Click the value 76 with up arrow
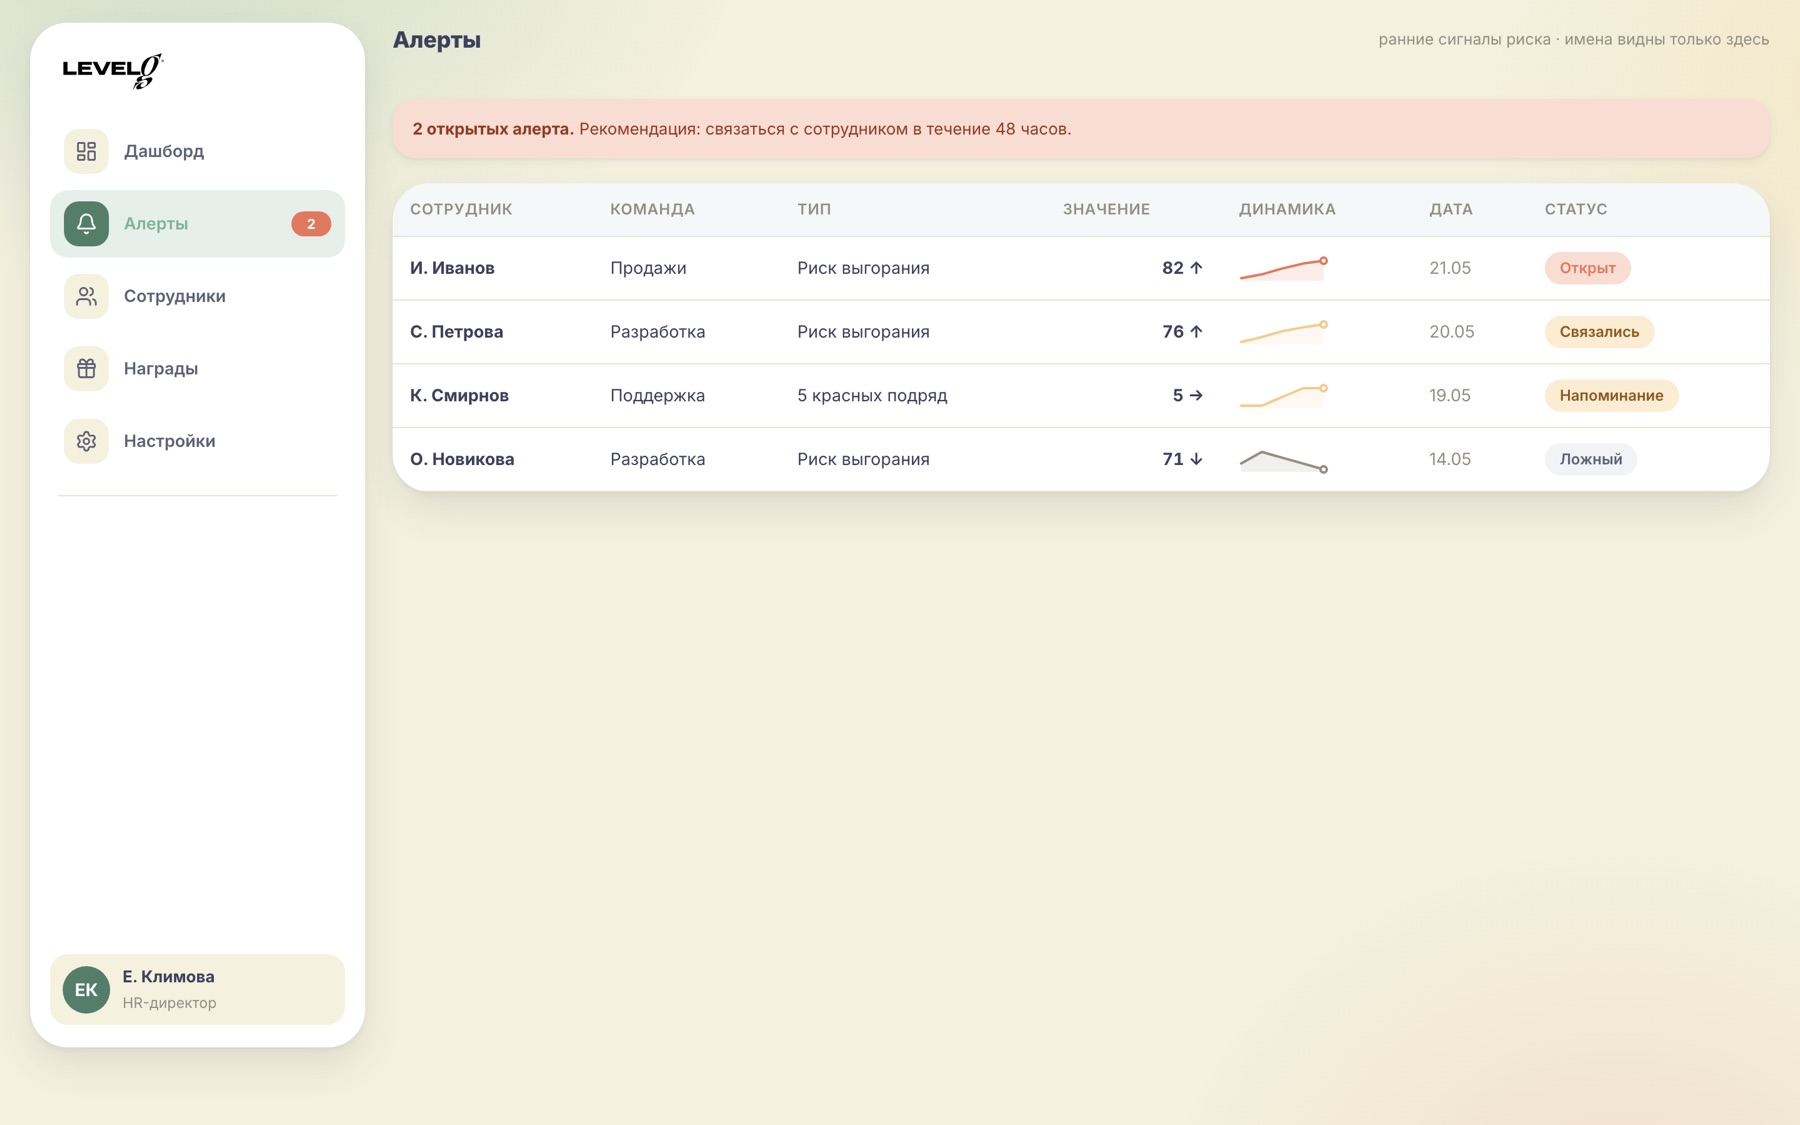1800x1125 pixels. pos(1182,332)
